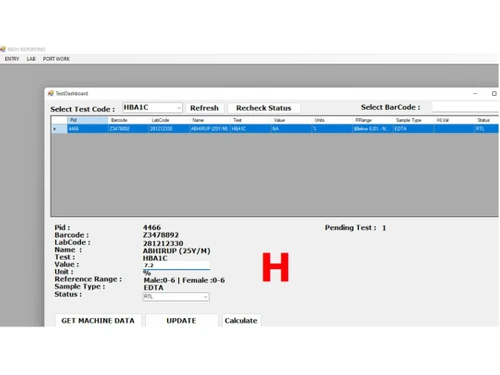Click the GET MACHINE DATA button
500x375 pixels.
click(98, 320)
